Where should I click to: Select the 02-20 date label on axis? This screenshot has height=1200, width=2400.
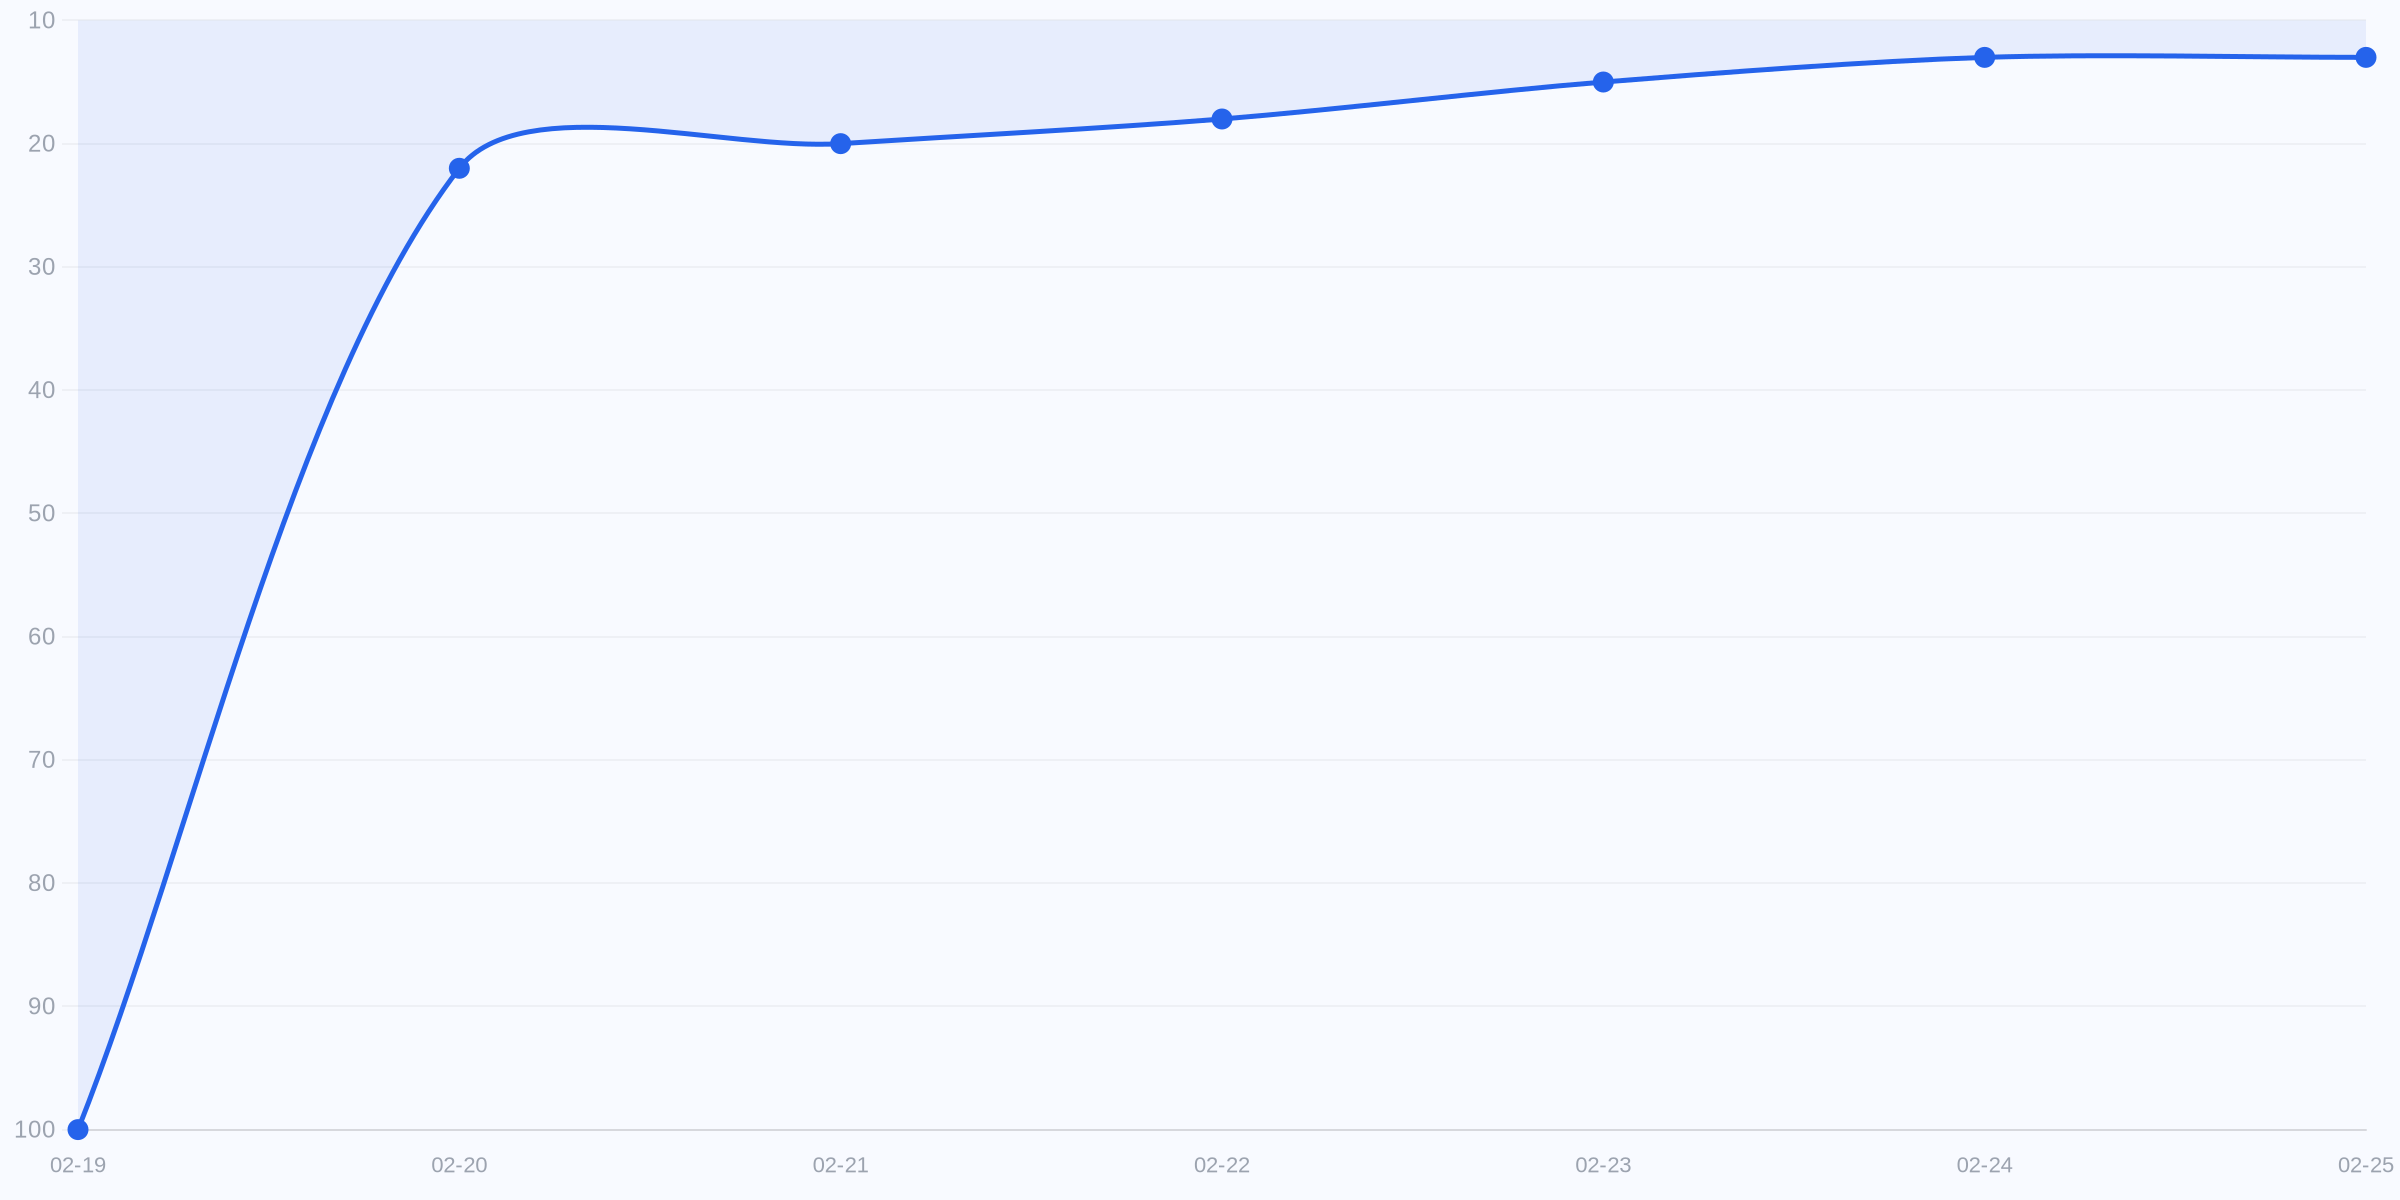459,1165
